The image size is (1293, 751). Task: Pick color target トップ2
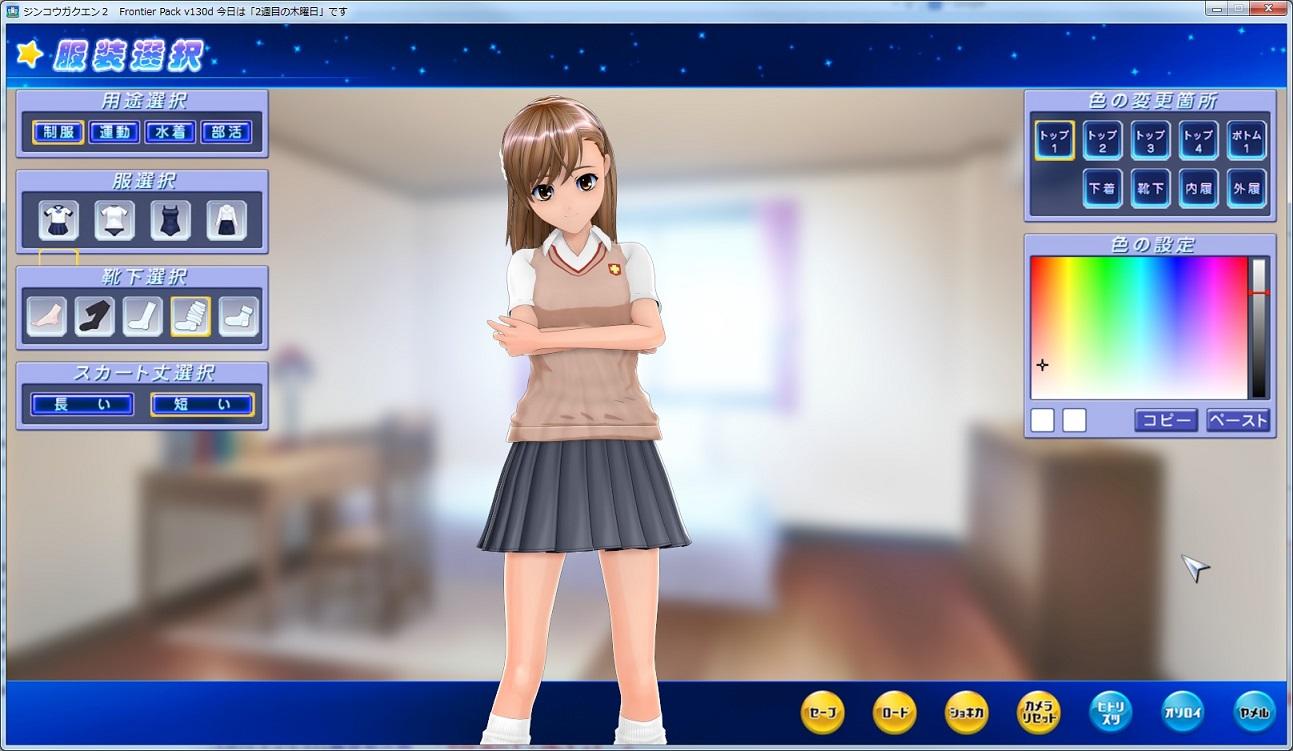(1102, 140)
